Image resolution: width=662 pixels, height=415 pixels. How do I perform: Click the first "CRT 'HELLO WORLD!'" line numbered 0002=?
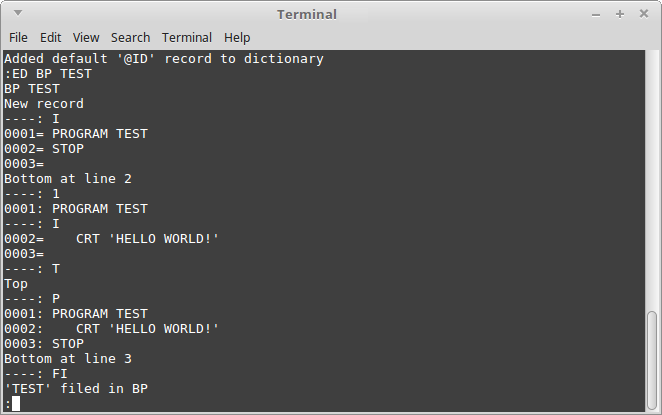111,239
